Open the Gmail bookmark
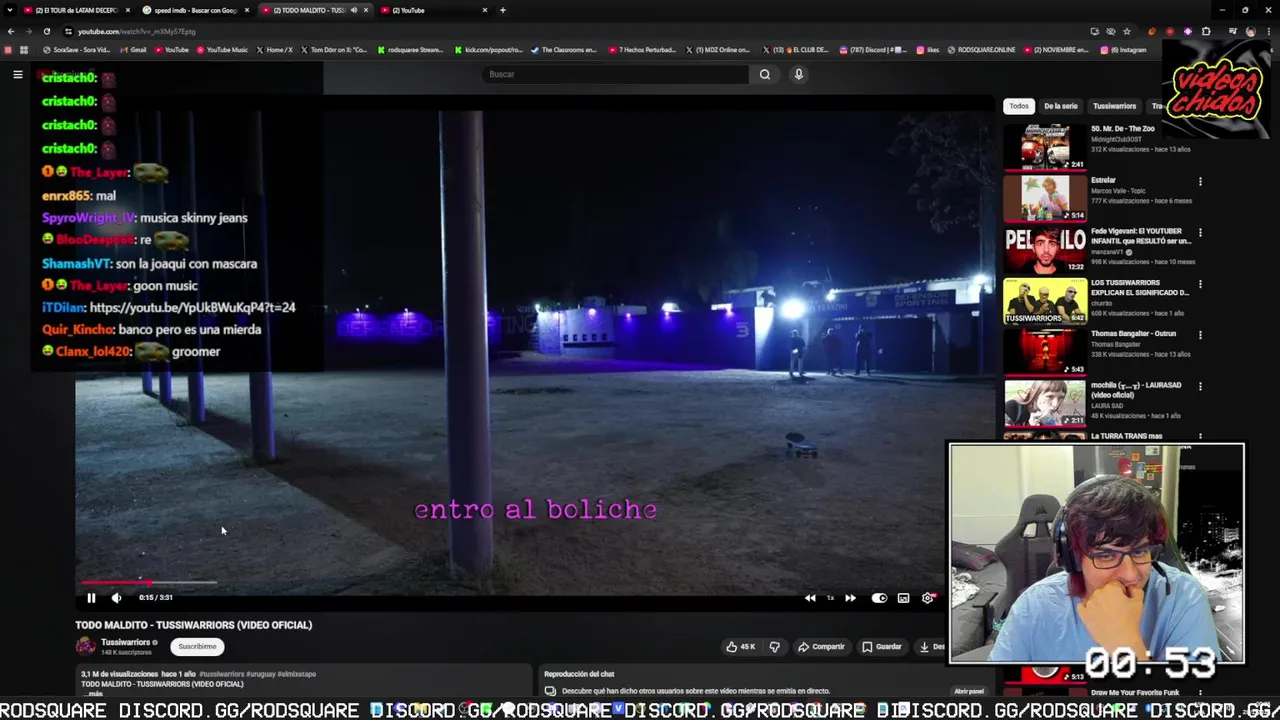This screenshot has width=1280, height=720. click(134, 50)
